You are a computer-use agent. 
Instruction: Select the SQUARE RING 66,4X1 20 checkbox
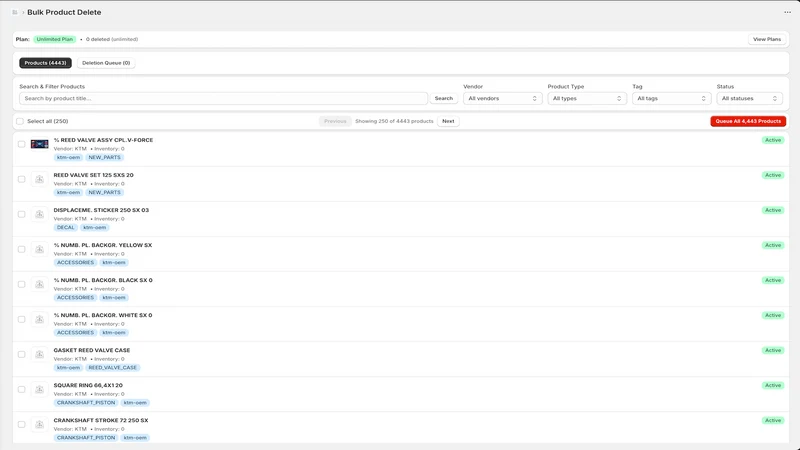pyautogui.click(x=21, y=389)
